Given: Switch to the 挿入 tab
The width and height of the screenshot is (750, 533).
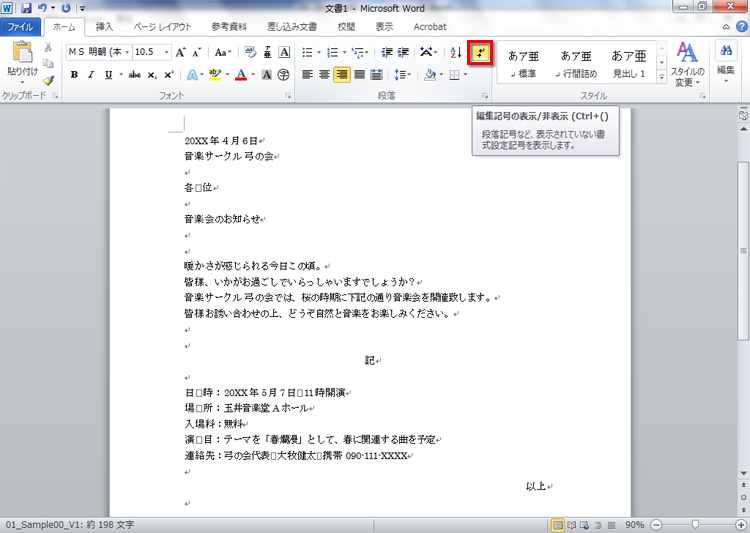Looking at the screenshot, I should click(104, 27).
